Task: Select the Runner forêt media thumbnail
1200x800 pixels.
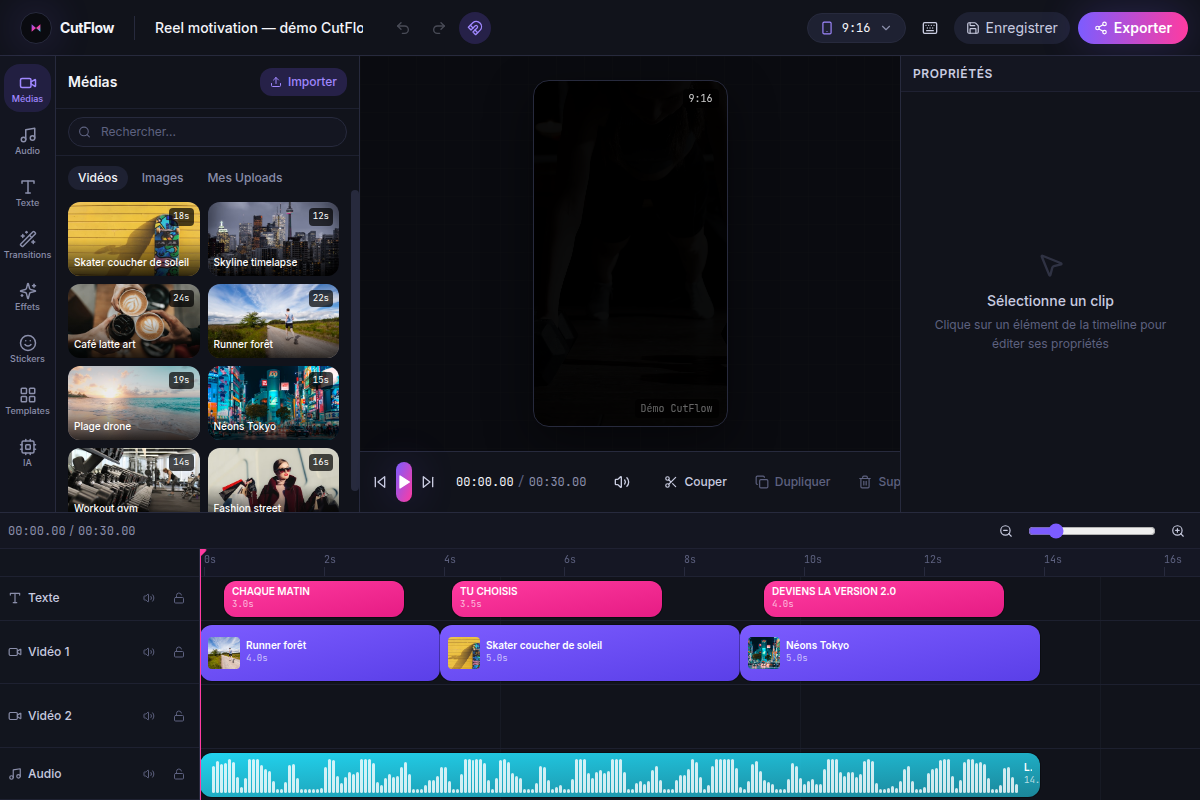Action: pos(273,321)
